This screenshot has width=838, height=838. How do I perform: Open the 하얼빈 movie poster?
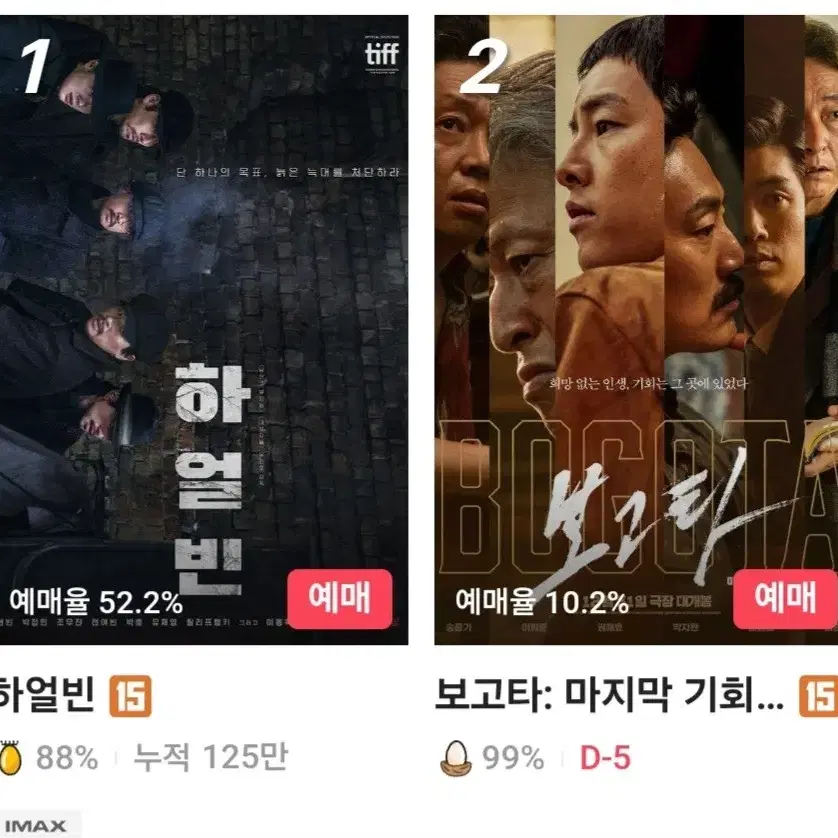[x=204, y=330]
